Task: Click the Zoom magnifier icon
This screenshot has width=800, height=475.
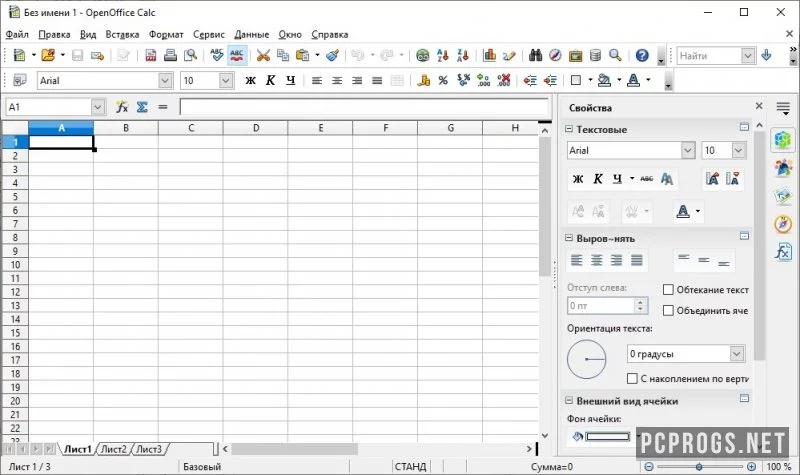Action: pos(615,55)
